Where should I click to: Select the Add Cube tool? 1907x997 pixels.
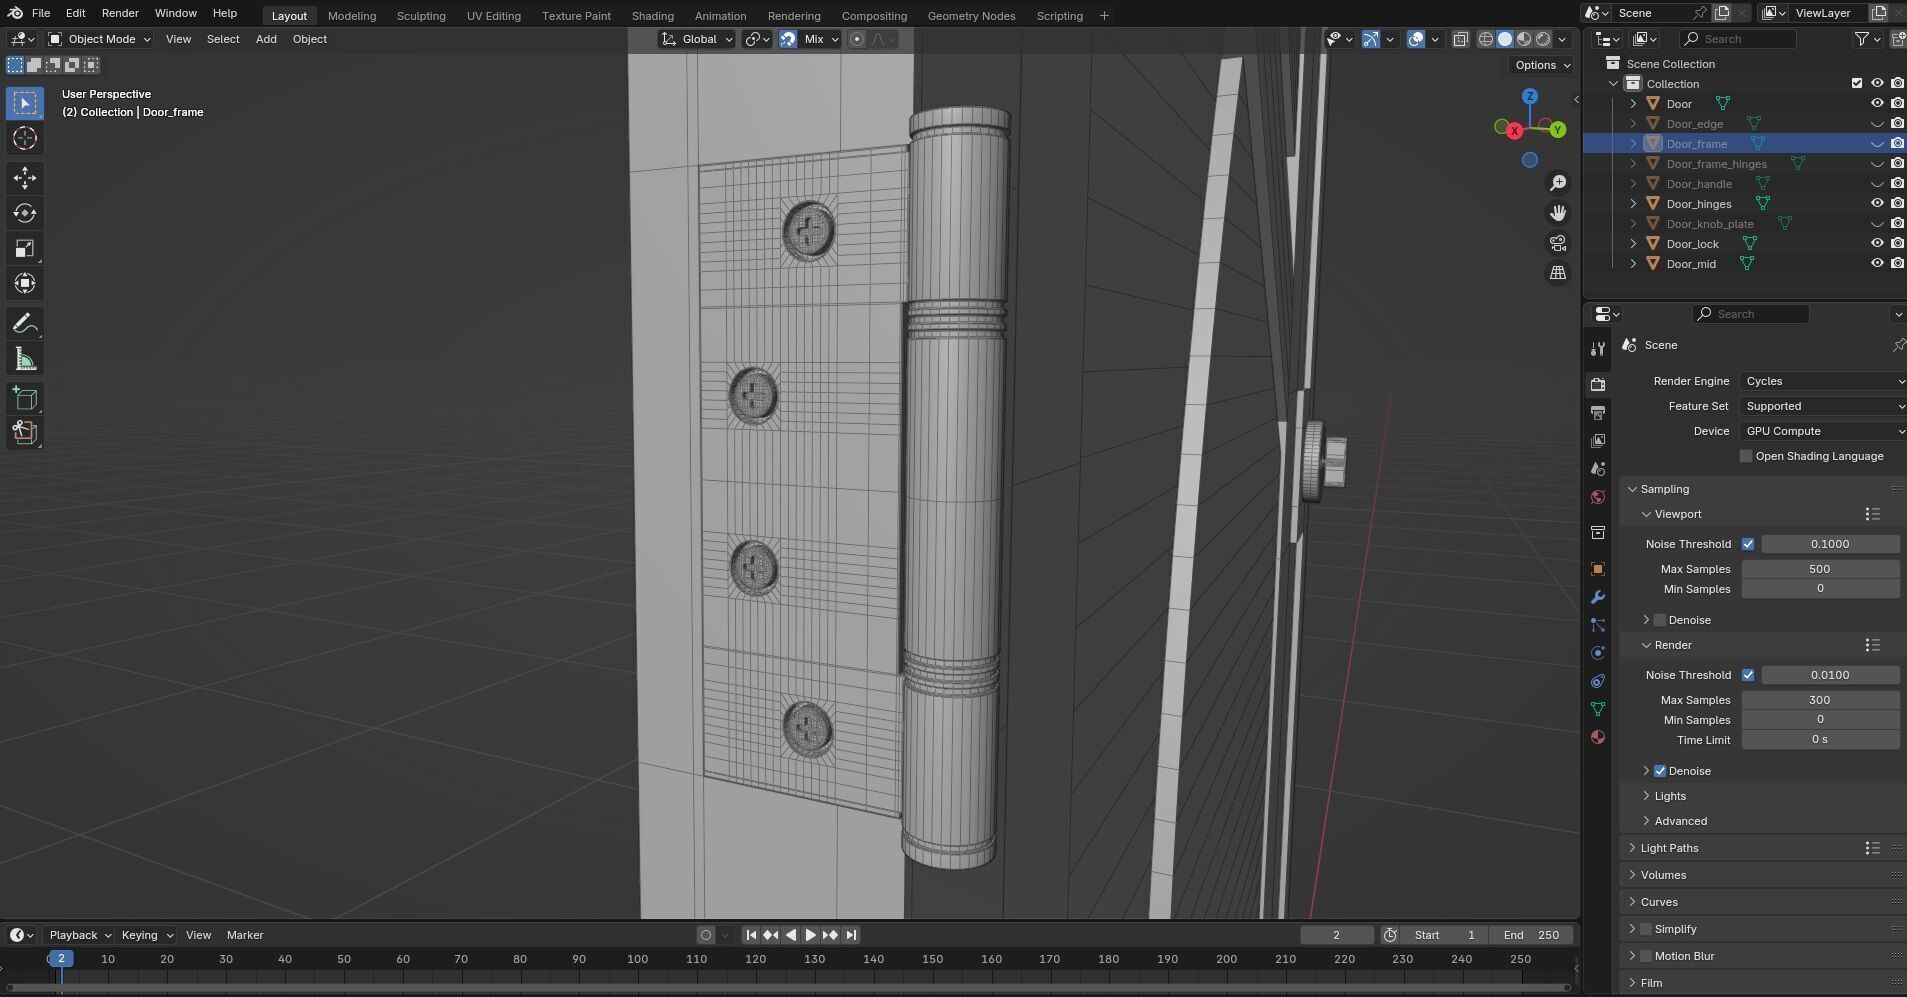point(25,399)
